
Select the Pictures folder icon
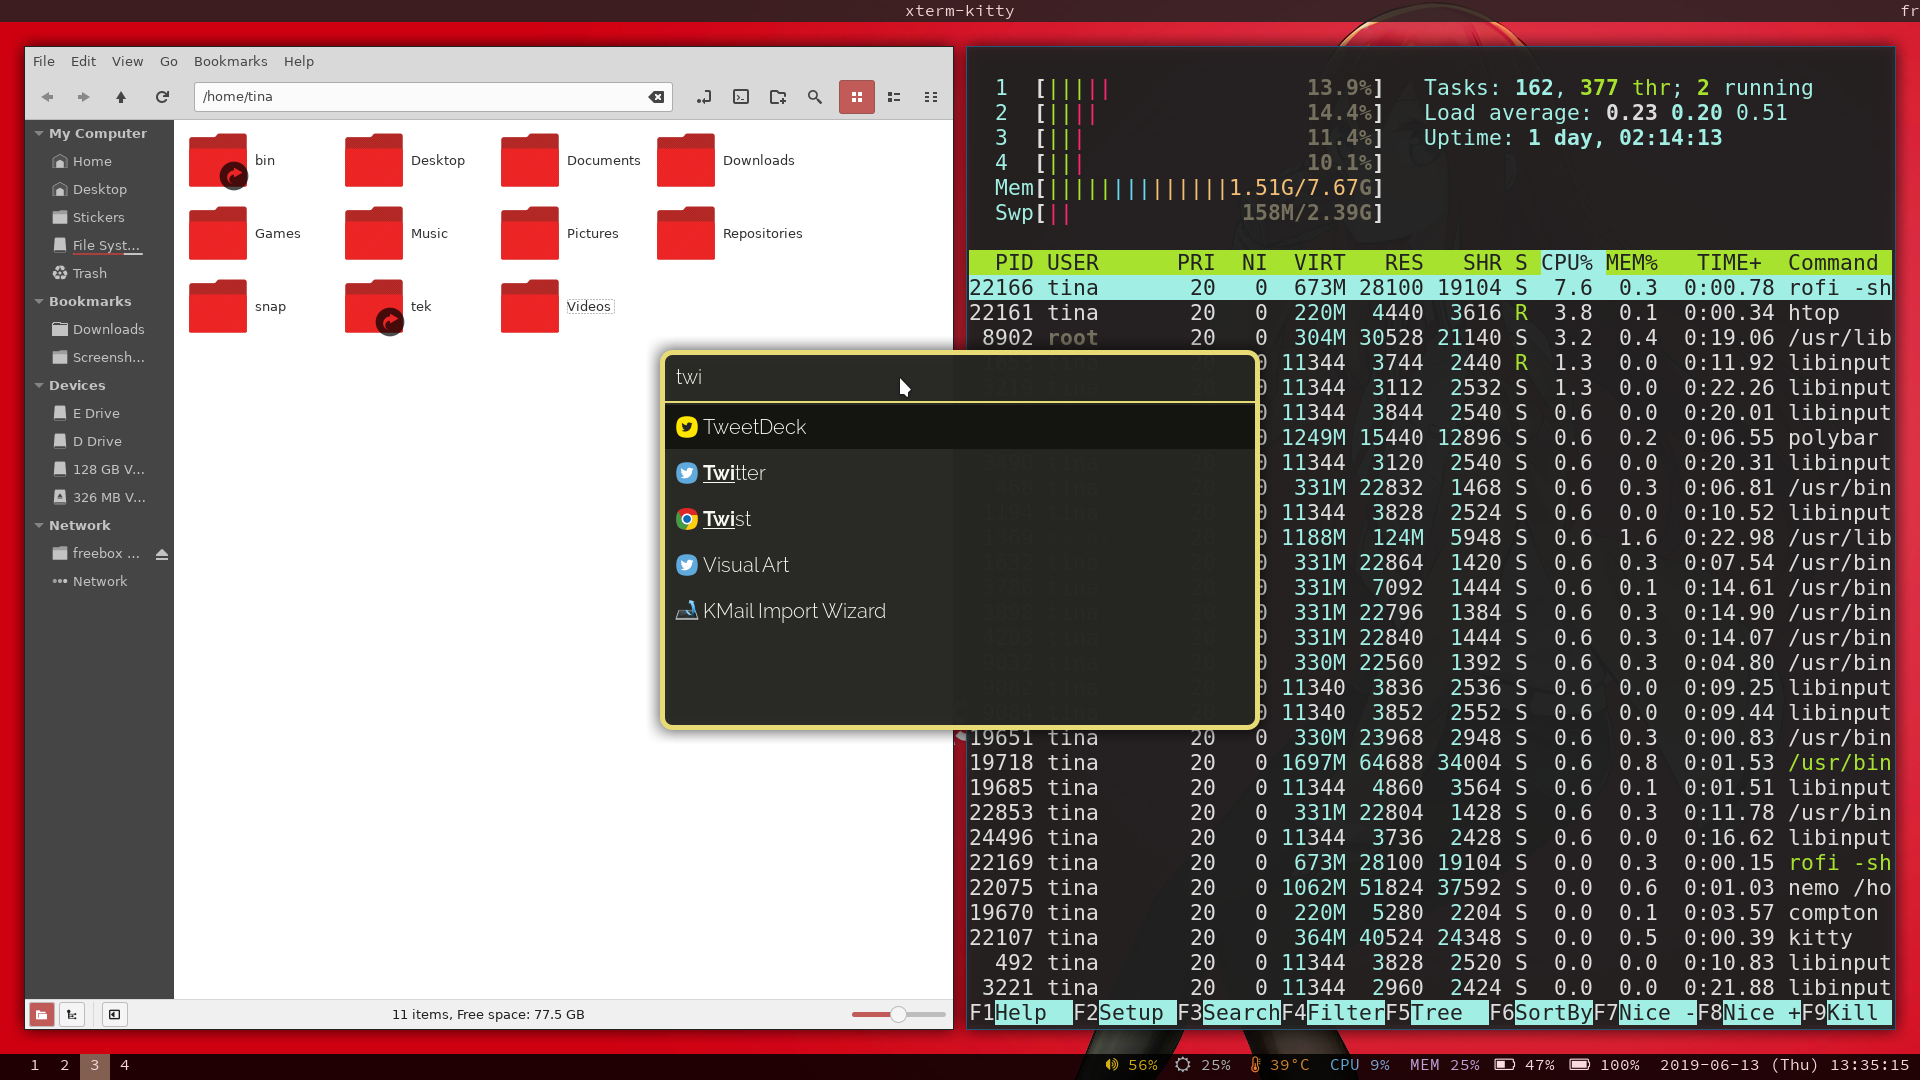[x=530, y=233]
